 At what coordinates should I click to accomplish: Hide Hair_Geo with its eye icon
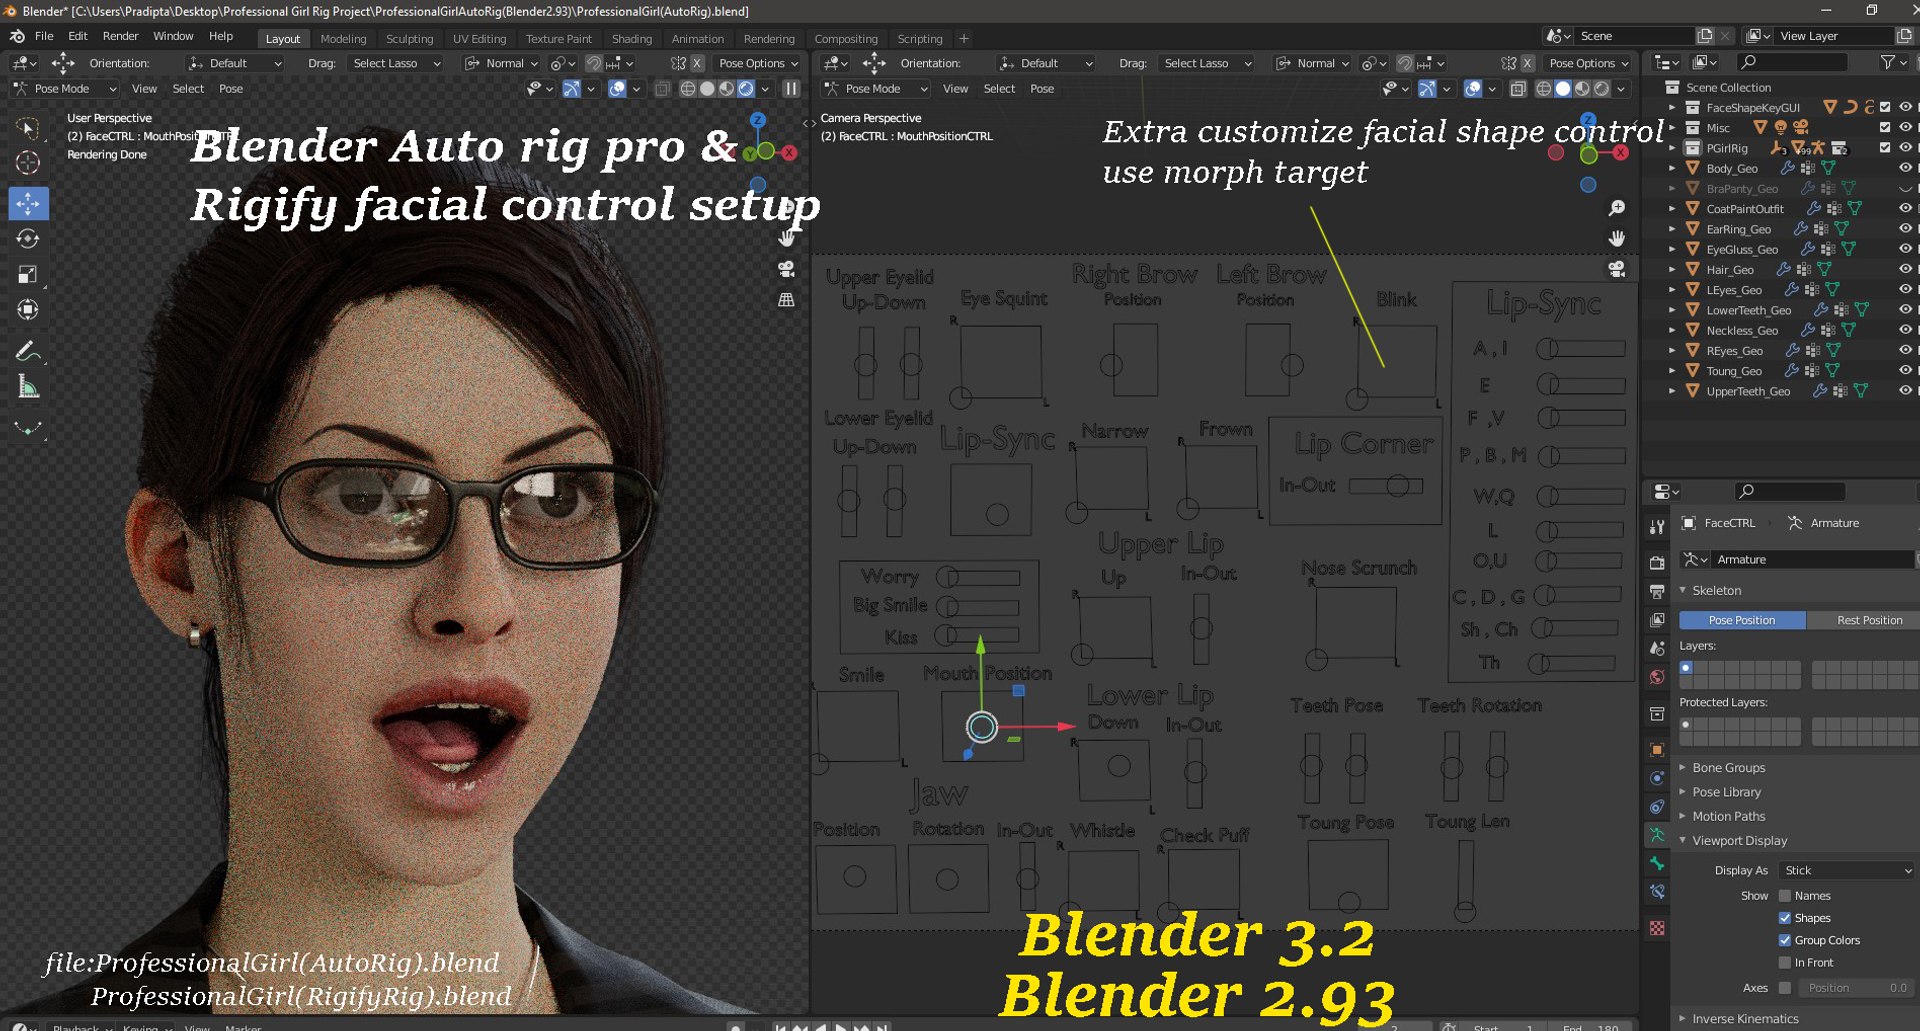(x=1905, y=269)
